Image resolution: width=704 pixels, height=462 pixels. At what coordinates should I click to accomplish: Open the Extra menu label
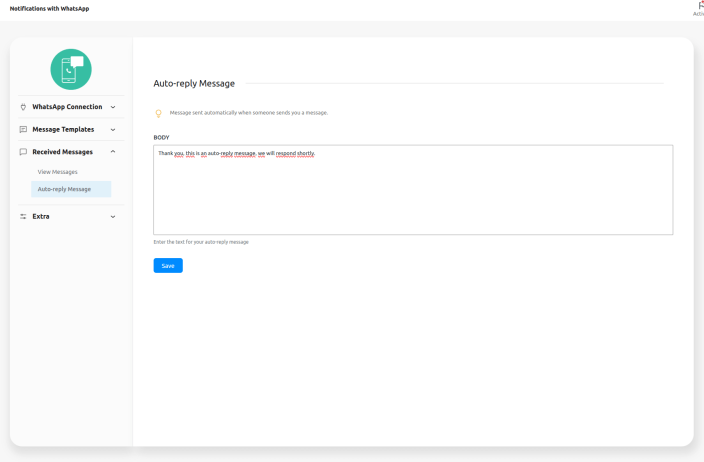coord(41,216)
